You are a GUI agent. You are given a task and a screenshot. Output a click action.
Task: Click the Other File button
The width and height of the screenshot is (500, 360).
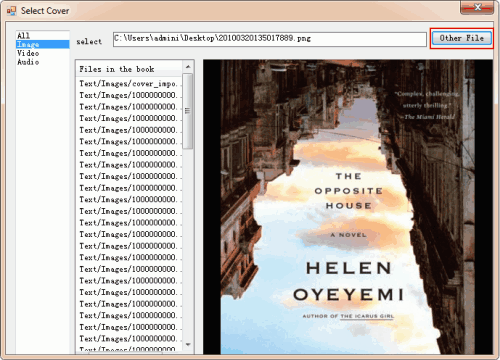[x=462, y=38]
